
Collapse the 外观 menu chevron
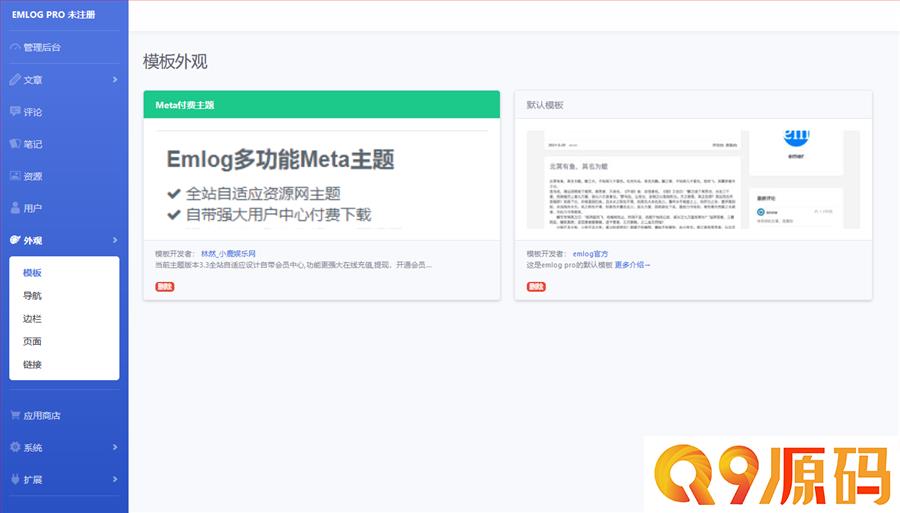pos(115,240)
